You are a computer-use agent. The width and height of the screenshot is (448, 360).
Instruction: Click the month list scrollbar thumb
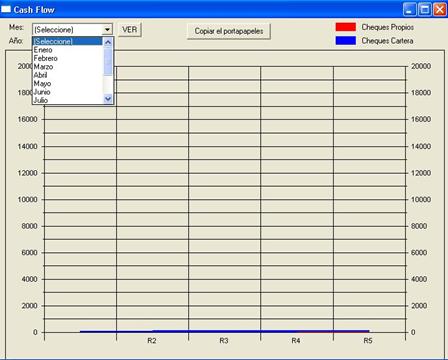coord(108,61)
